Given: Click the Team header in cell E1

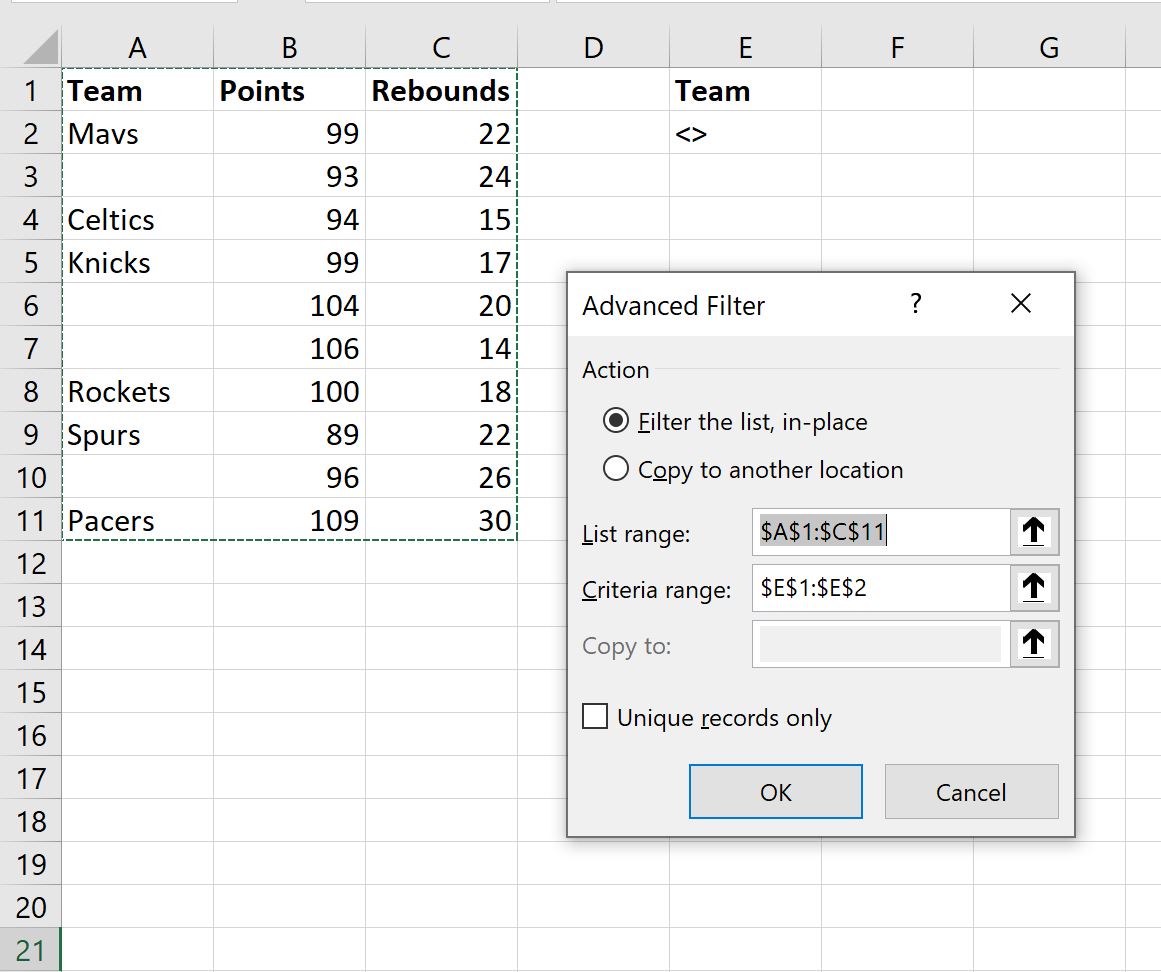Looking at the screenshot, I should (745, 90).
